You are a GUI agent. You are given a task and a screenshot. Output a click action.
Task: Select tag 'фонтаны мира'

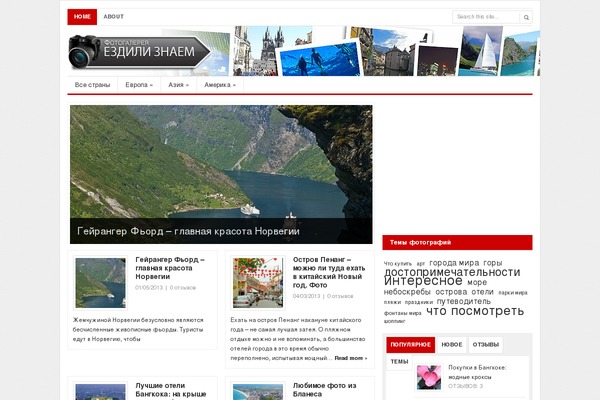click(403, 313)
